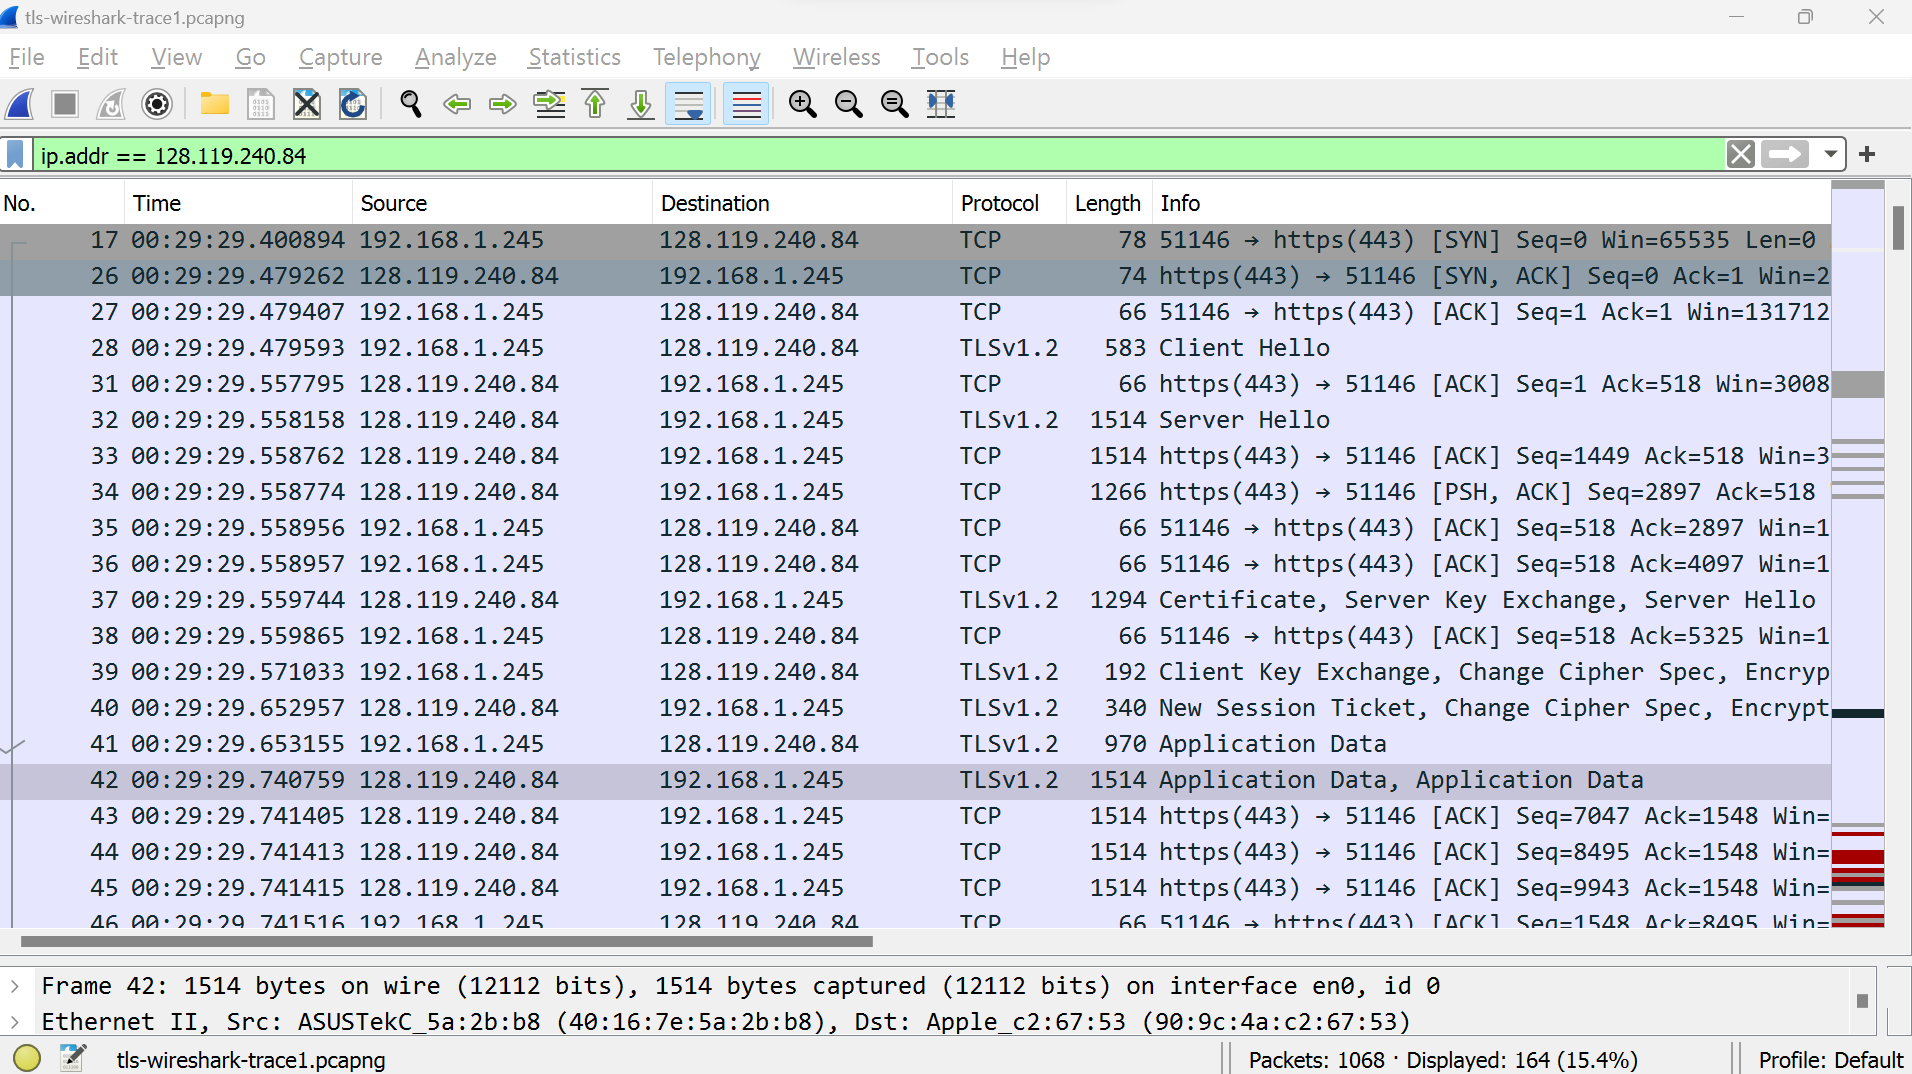The height and width of the screenshot is (1074, 1912).
Task: Open the display filter history dropdown
Action: pos(1833,154)
